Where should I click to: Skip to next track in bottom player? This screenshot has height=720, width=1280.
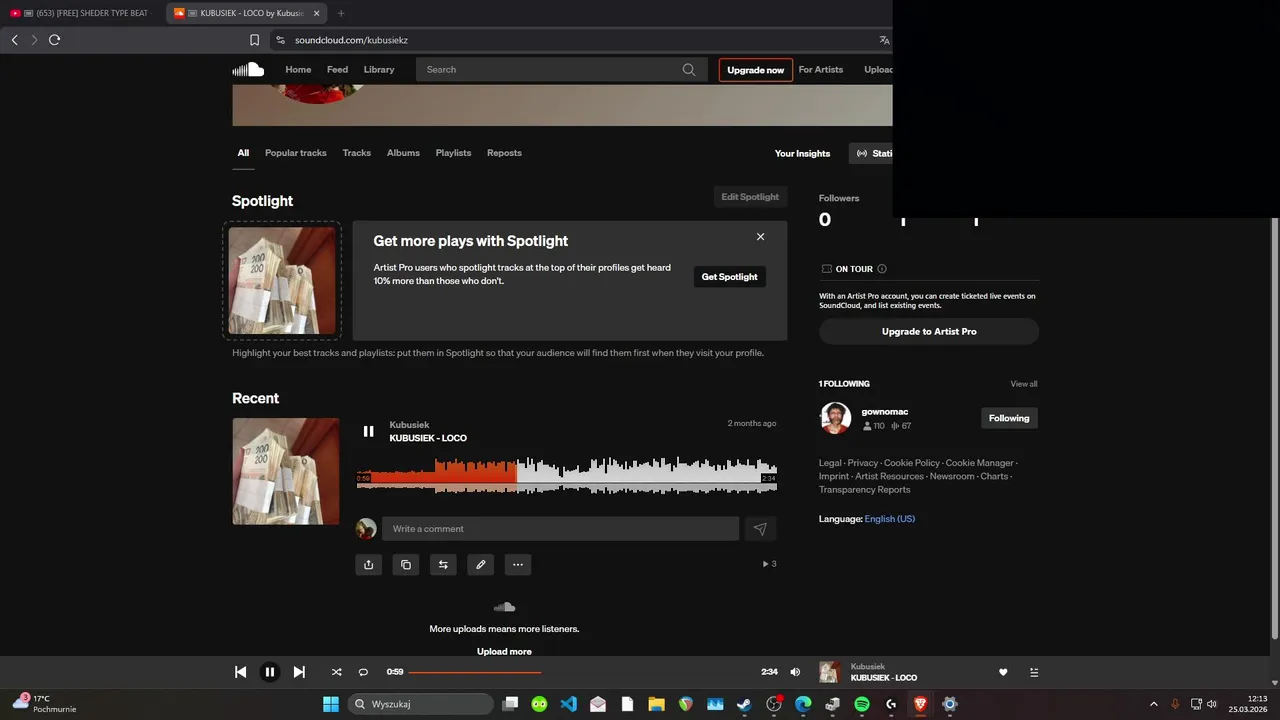click(x=299, y=672)
